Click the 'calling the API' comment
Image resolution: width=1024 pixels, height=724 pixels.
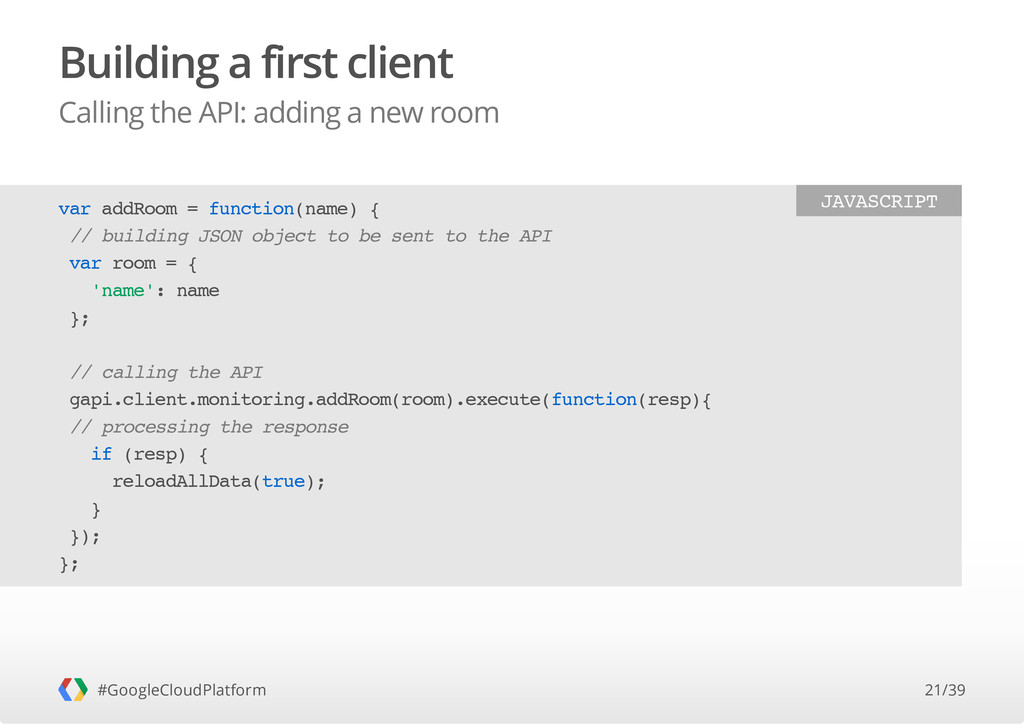pyautogui.click(x=166, y=373)
